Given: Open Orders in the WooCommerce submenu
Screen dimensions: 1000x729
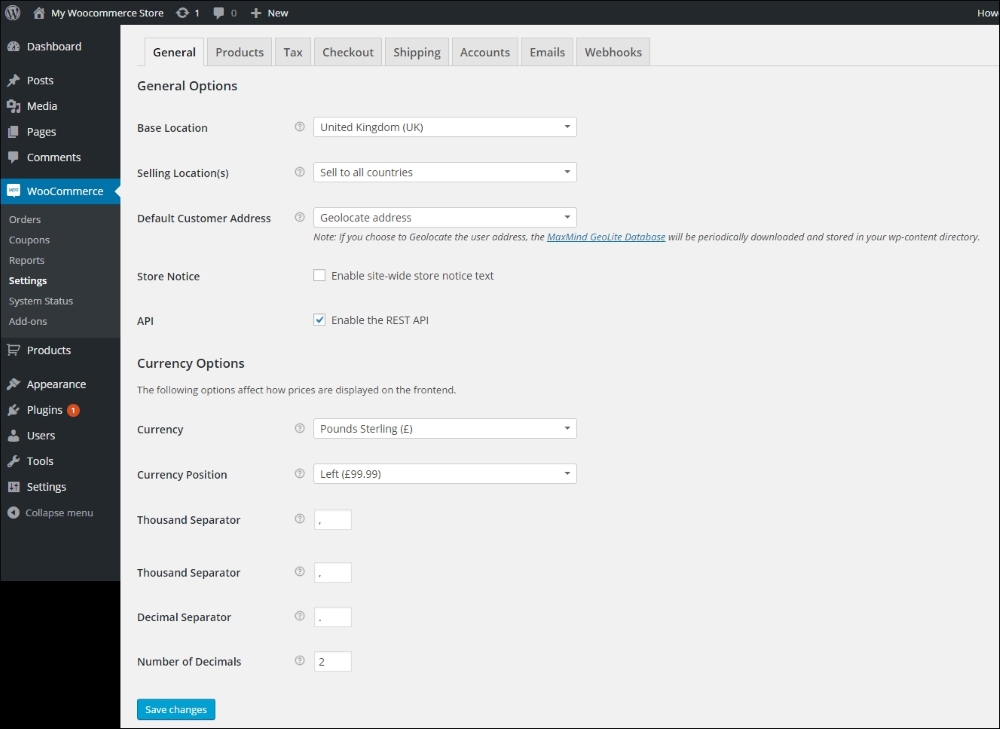Looking at the screenshot, I should click(25, 219).
